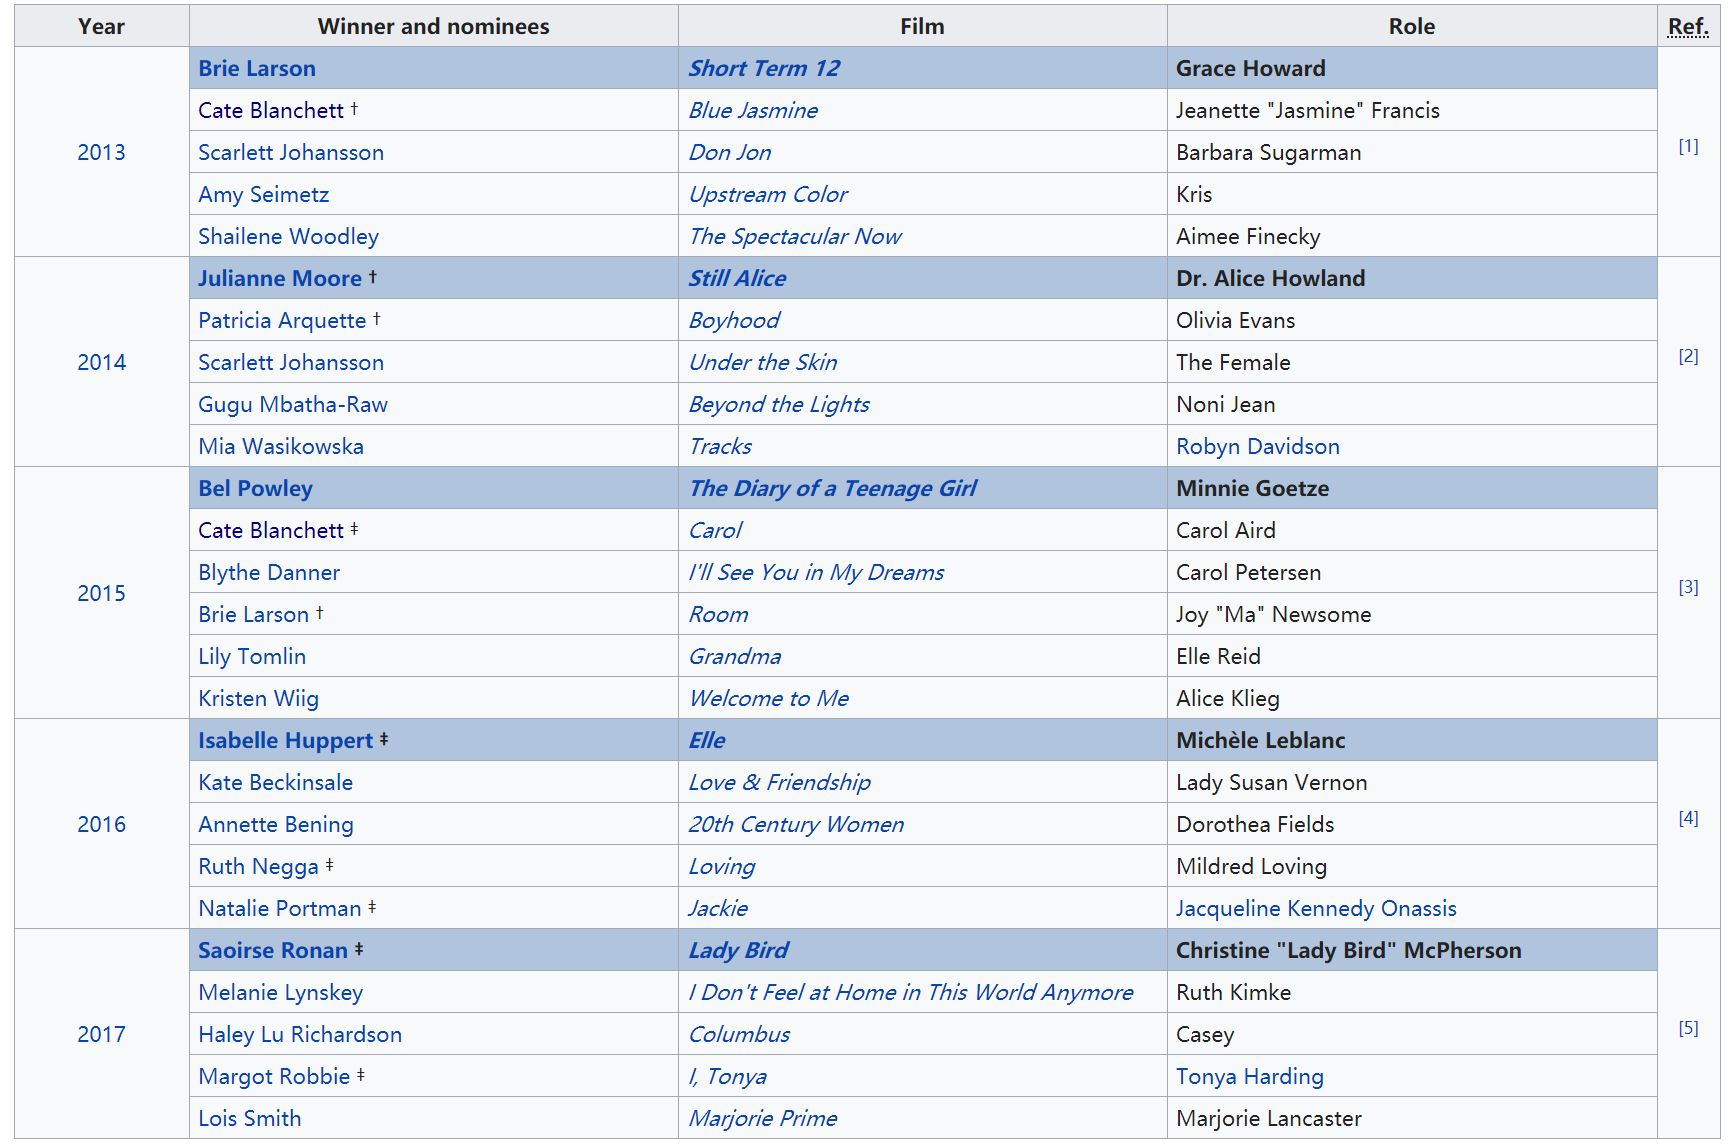Open the Short Term 12 film link

pos(764,68)
